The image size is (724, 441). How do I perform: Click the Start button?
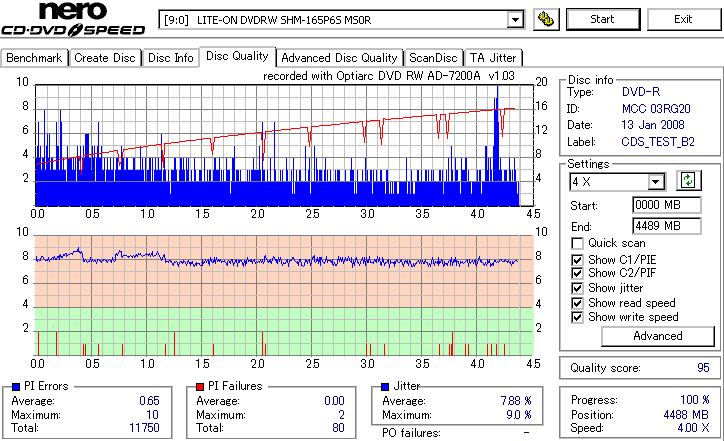(x=603, y=19)
